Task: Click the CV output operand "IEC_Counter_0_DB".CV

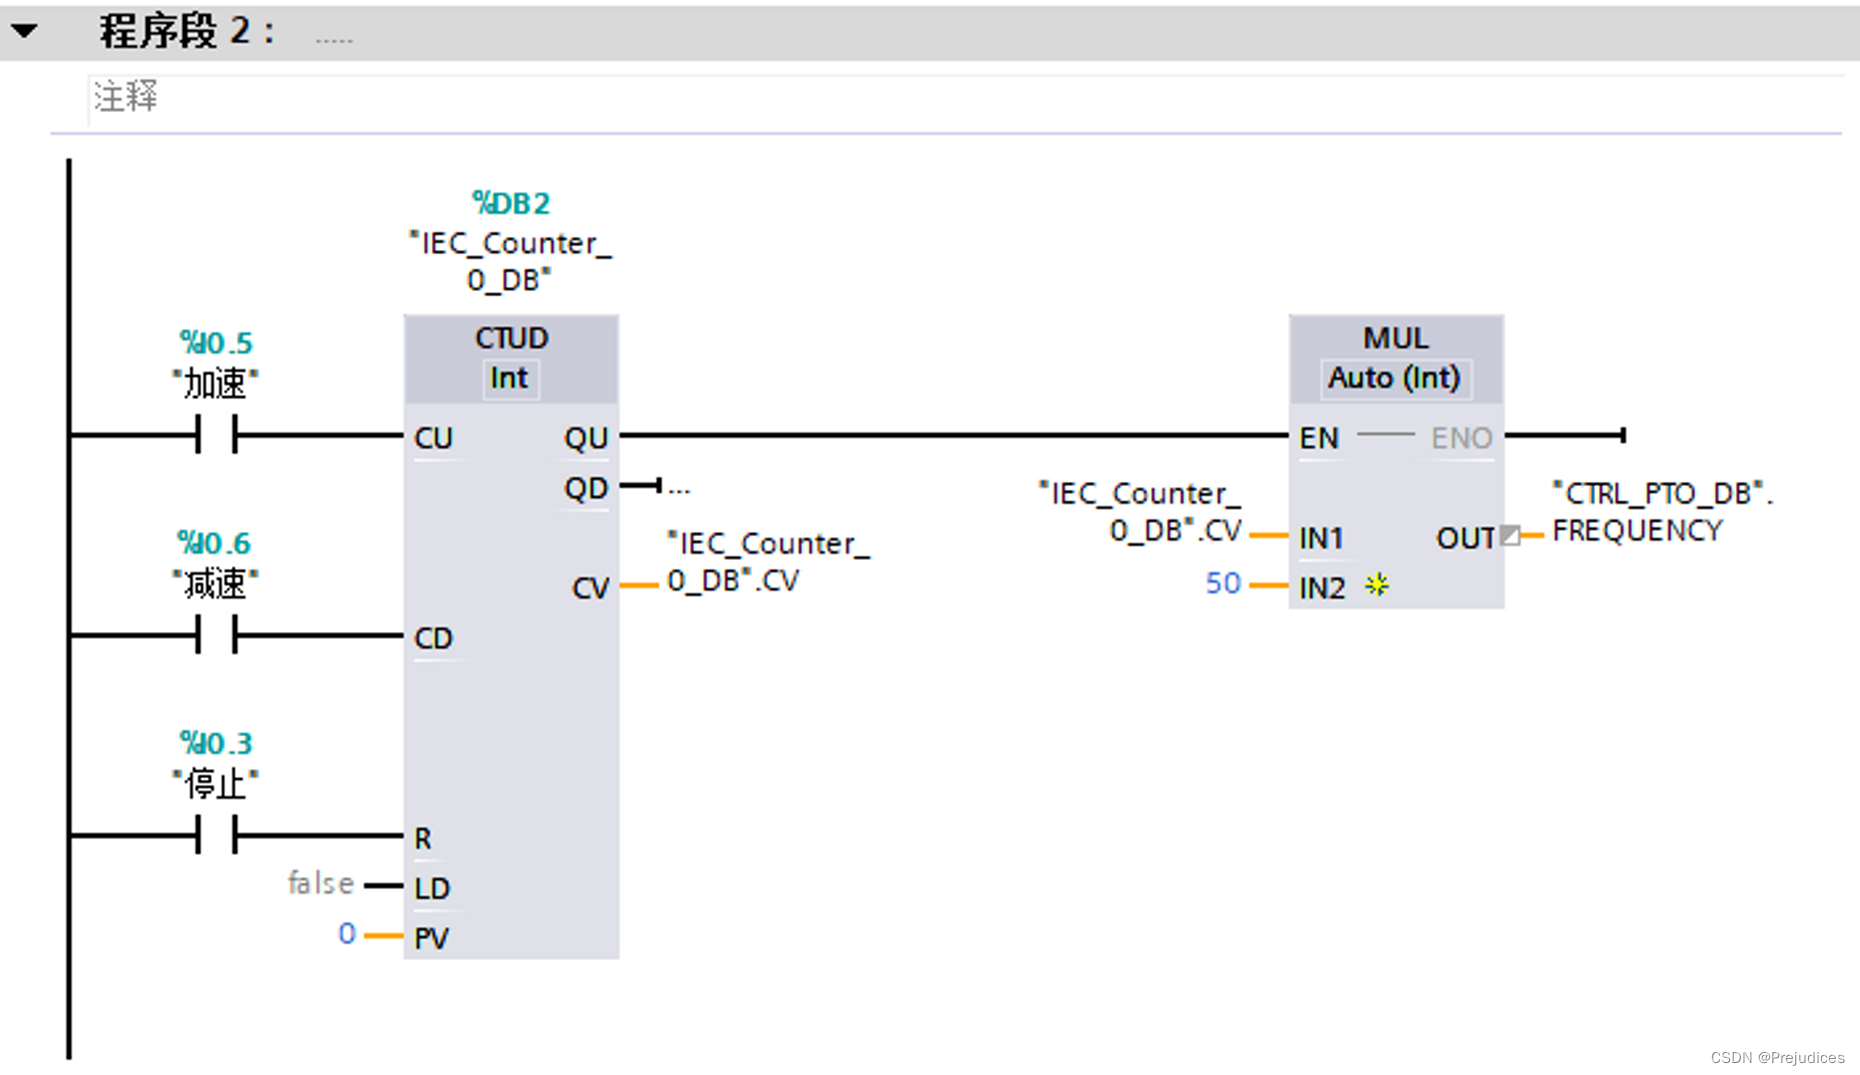Action: click(x=768, y=562)
